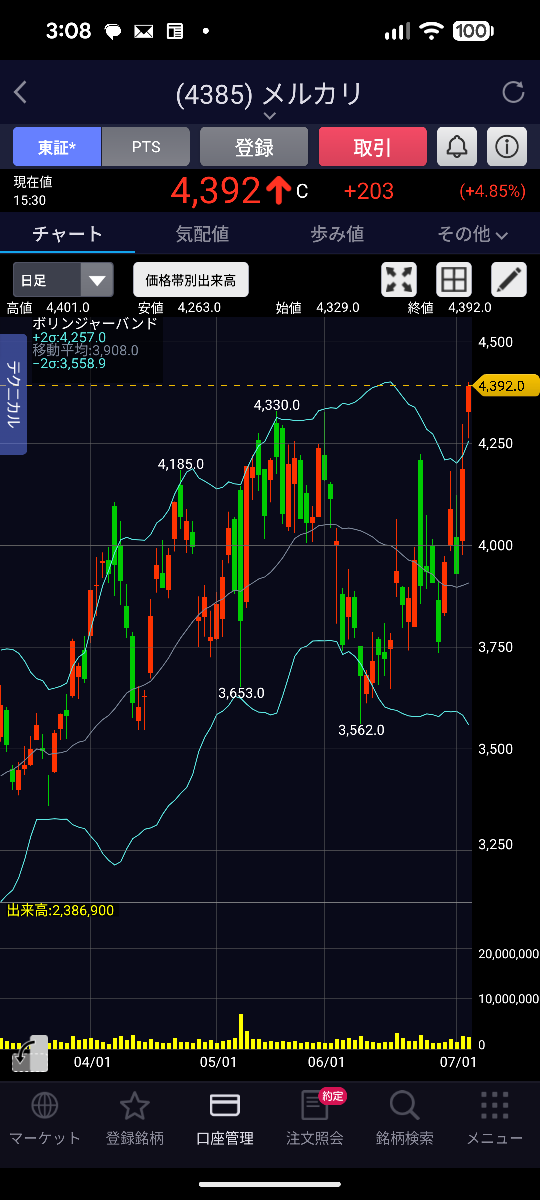This screenshot has width=540, height=1200.
Task: Open the stock info icon
Action: (x=507, y=147)
